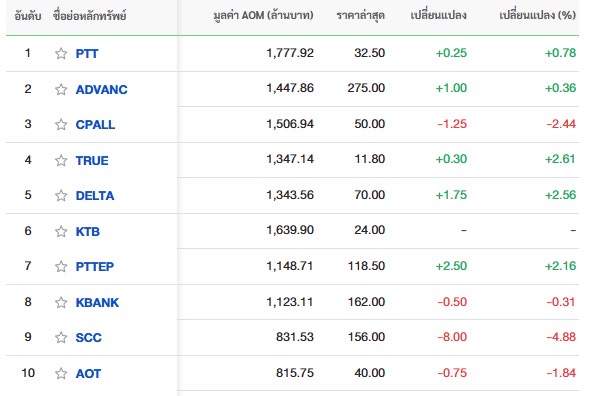Open the AOT stock link
600x396 pixels.
click(x=88, y=373)
